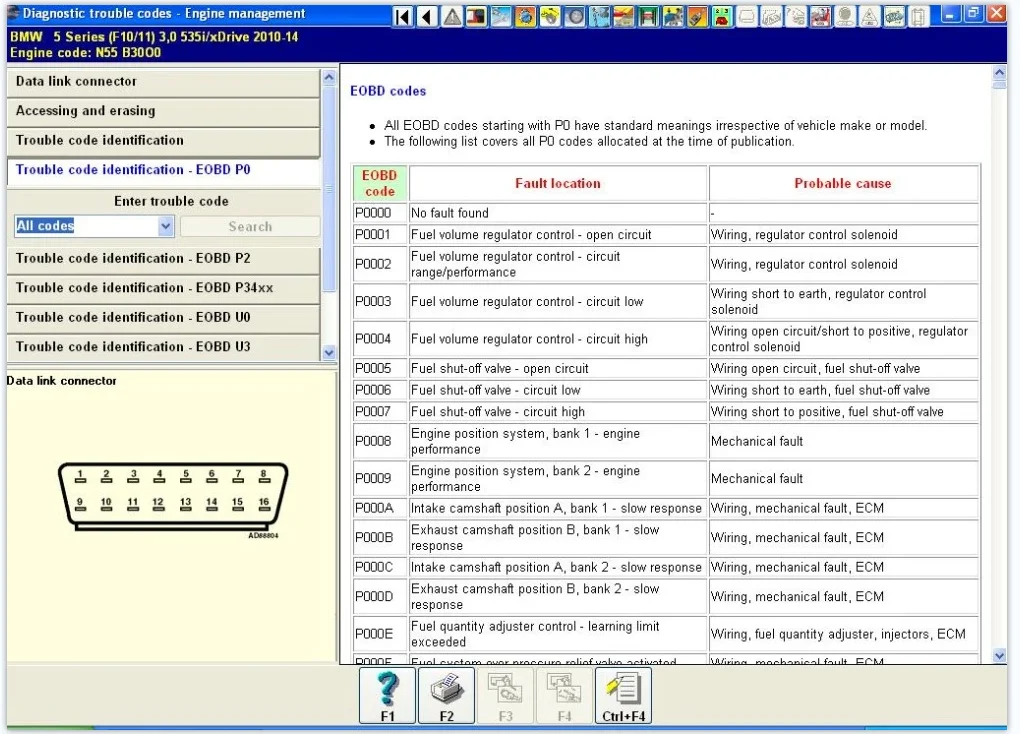This screenshot has width=1020, height=734.
Task: Open the All codes dropdown
Action: coord(166,227)
